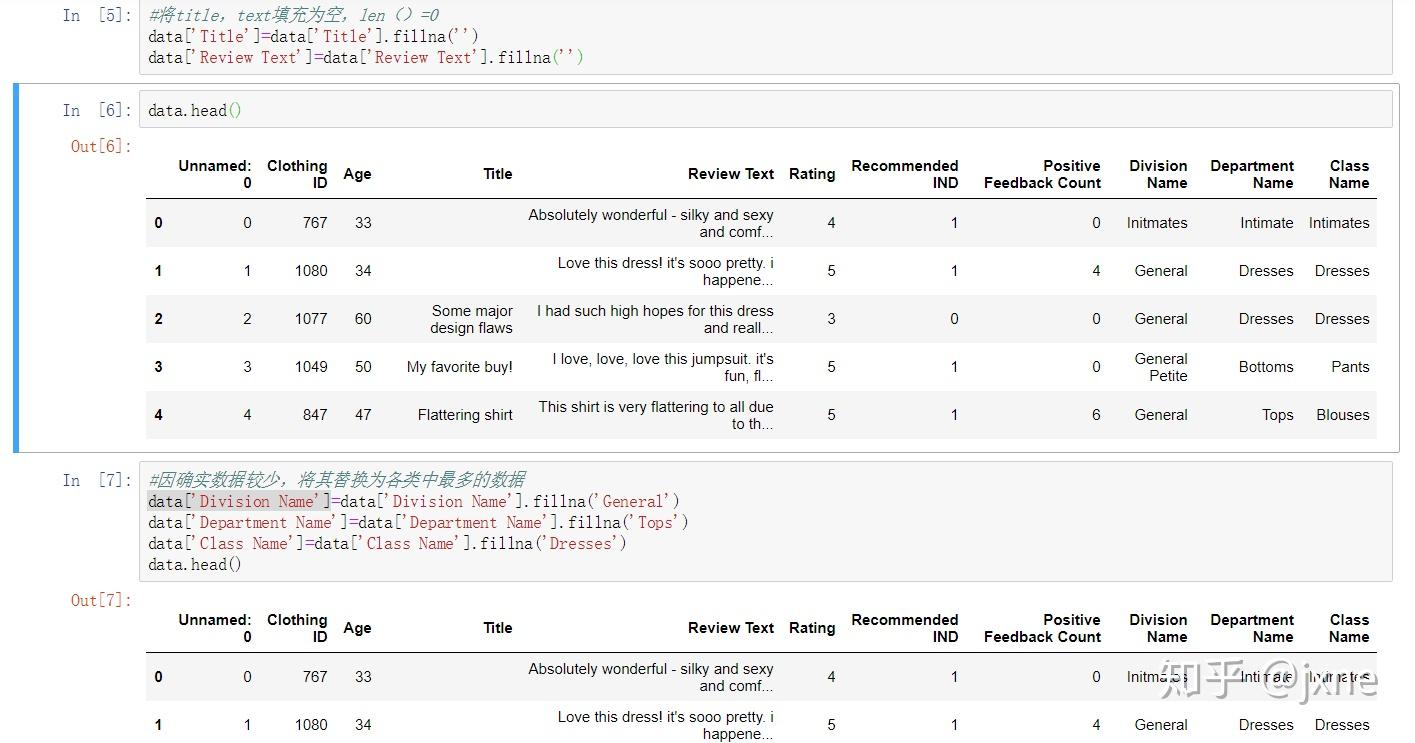Click Positive Feedback Count header in Out[6] table
The image size is (1415, 743).
coord(1042,174)
